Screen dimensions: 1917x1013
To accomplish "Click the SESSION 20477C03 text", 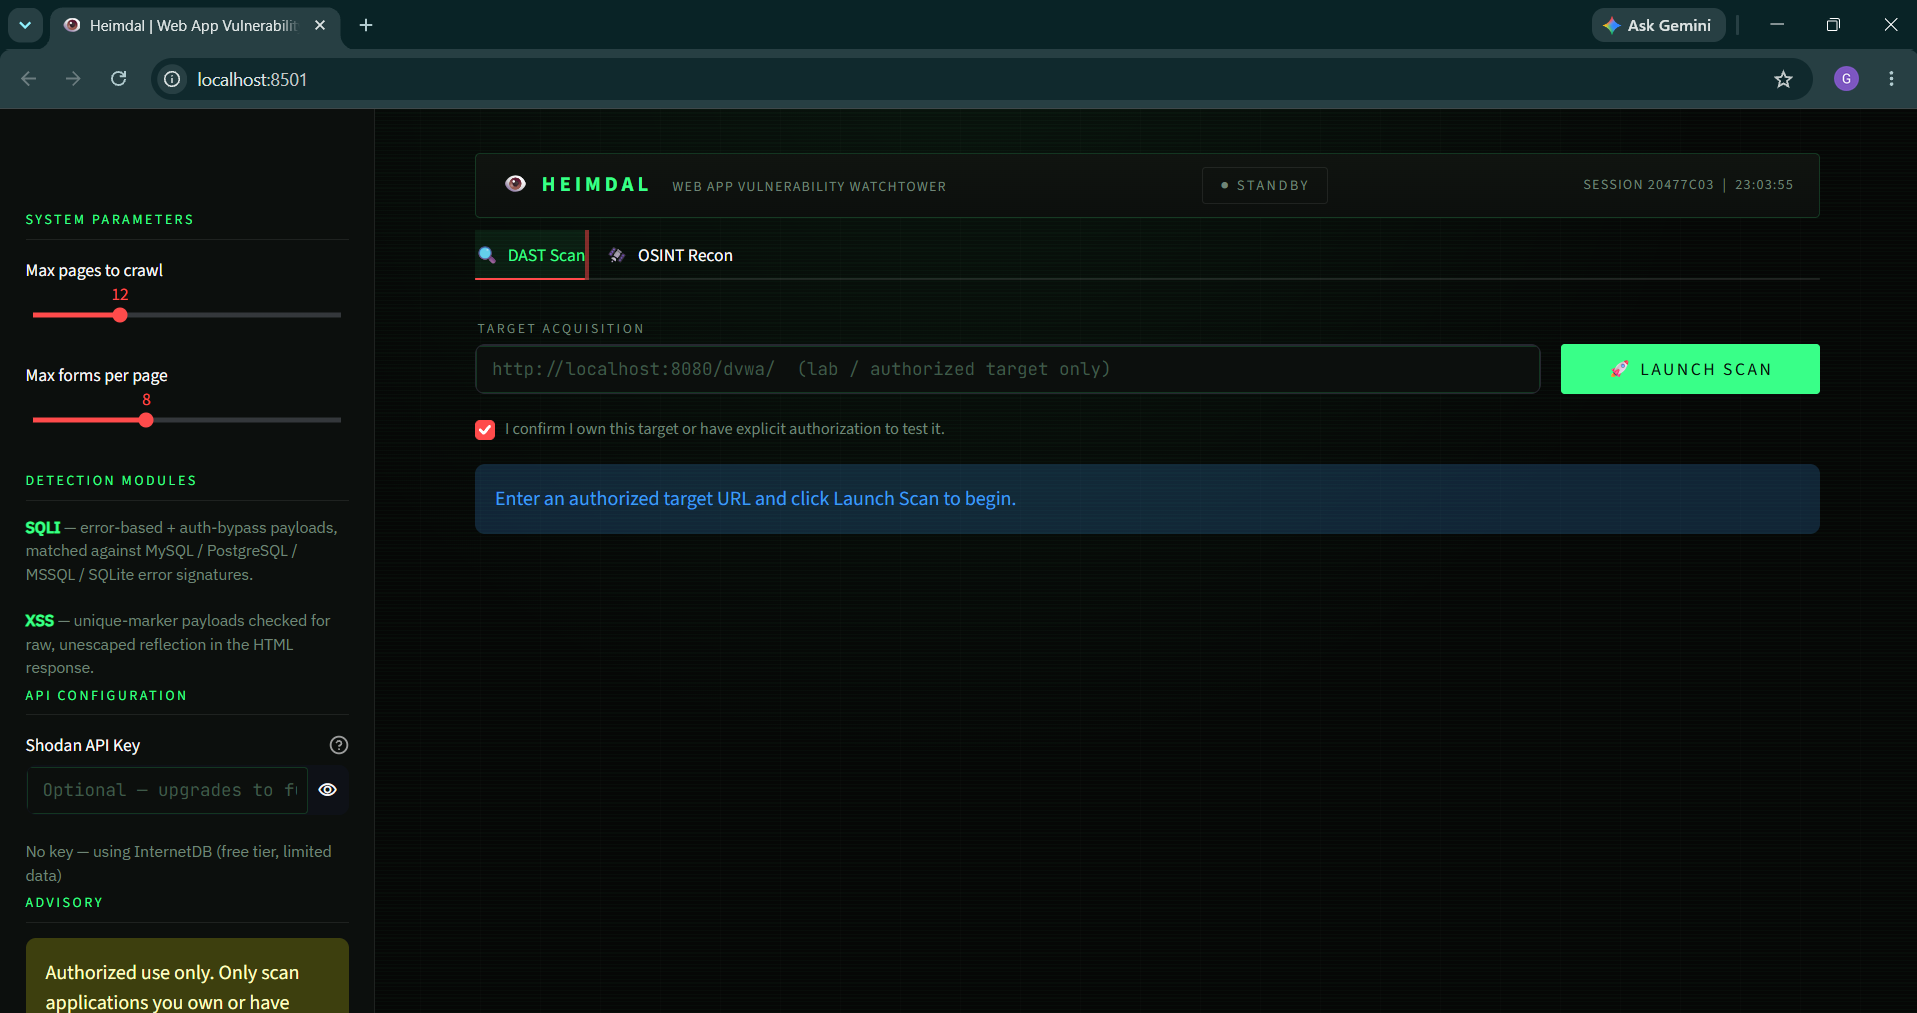I will tap(1648, 185).
